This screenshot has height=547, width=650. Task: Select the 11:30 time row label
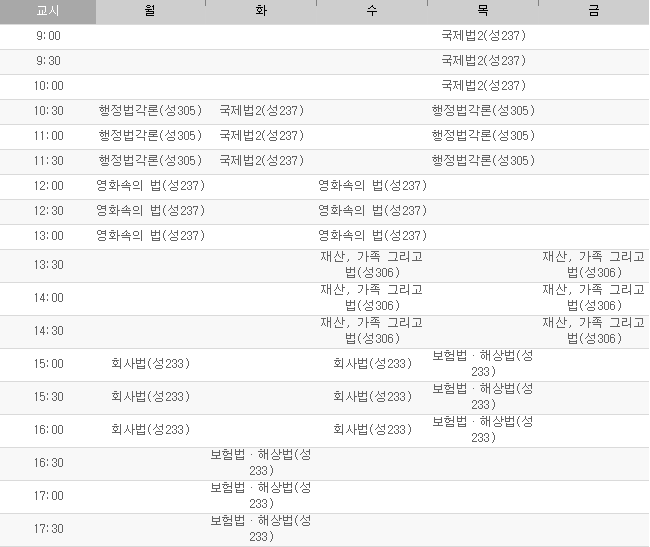(49, 161)
